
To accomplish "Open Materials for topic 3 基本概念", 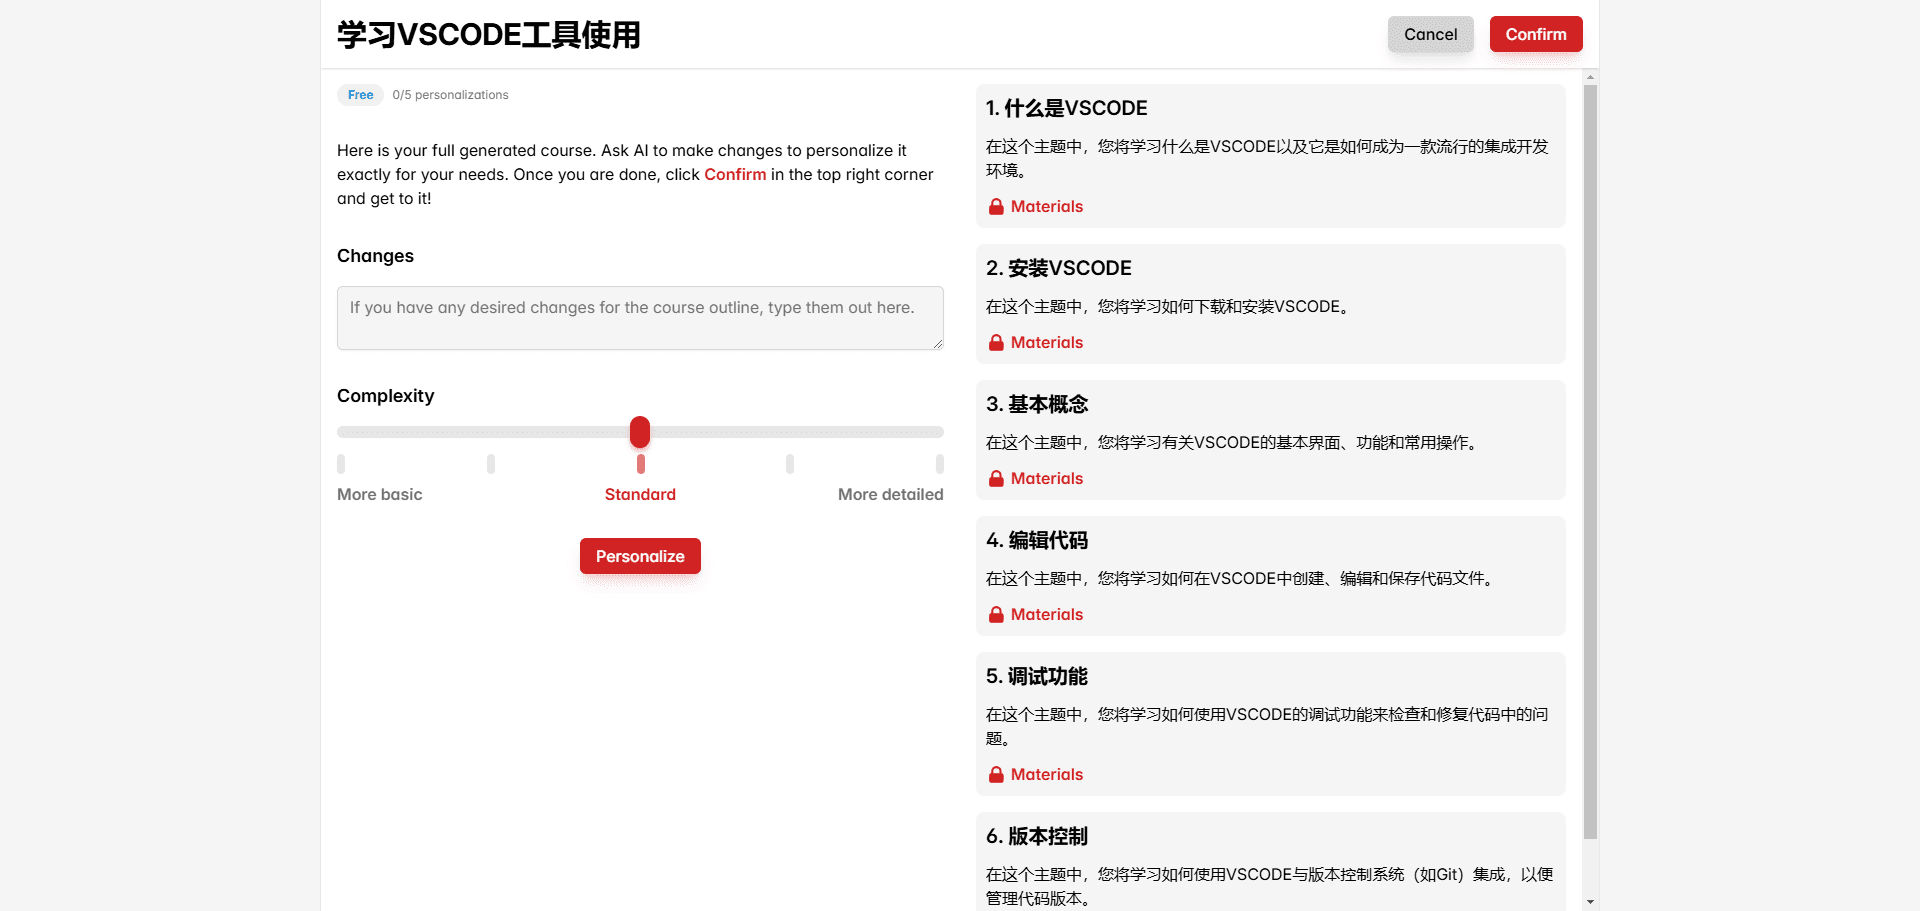I will pyautogui.click(x=1046, y=479).
